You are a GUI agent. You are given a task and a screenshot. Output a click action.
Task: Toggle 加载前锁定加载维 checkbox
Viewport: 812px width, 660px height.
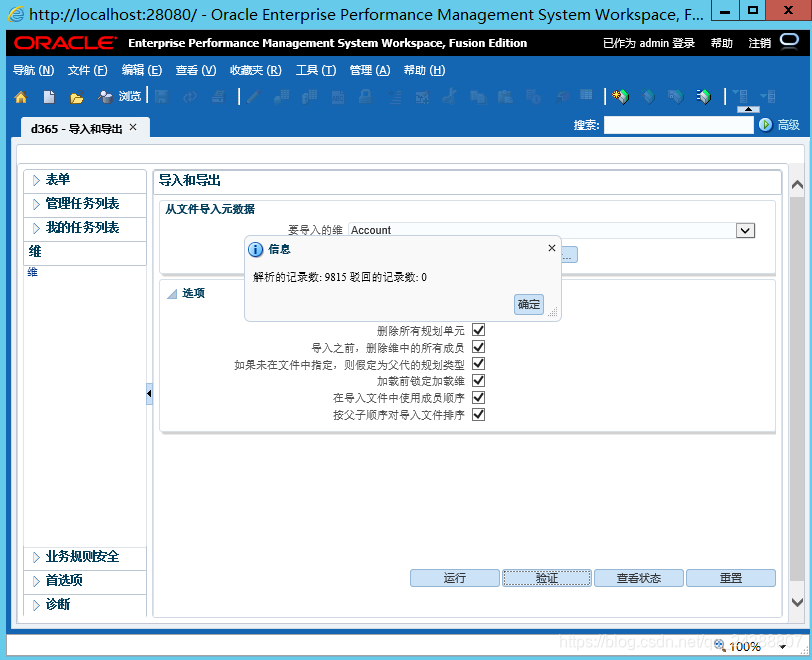click(478, 381)
